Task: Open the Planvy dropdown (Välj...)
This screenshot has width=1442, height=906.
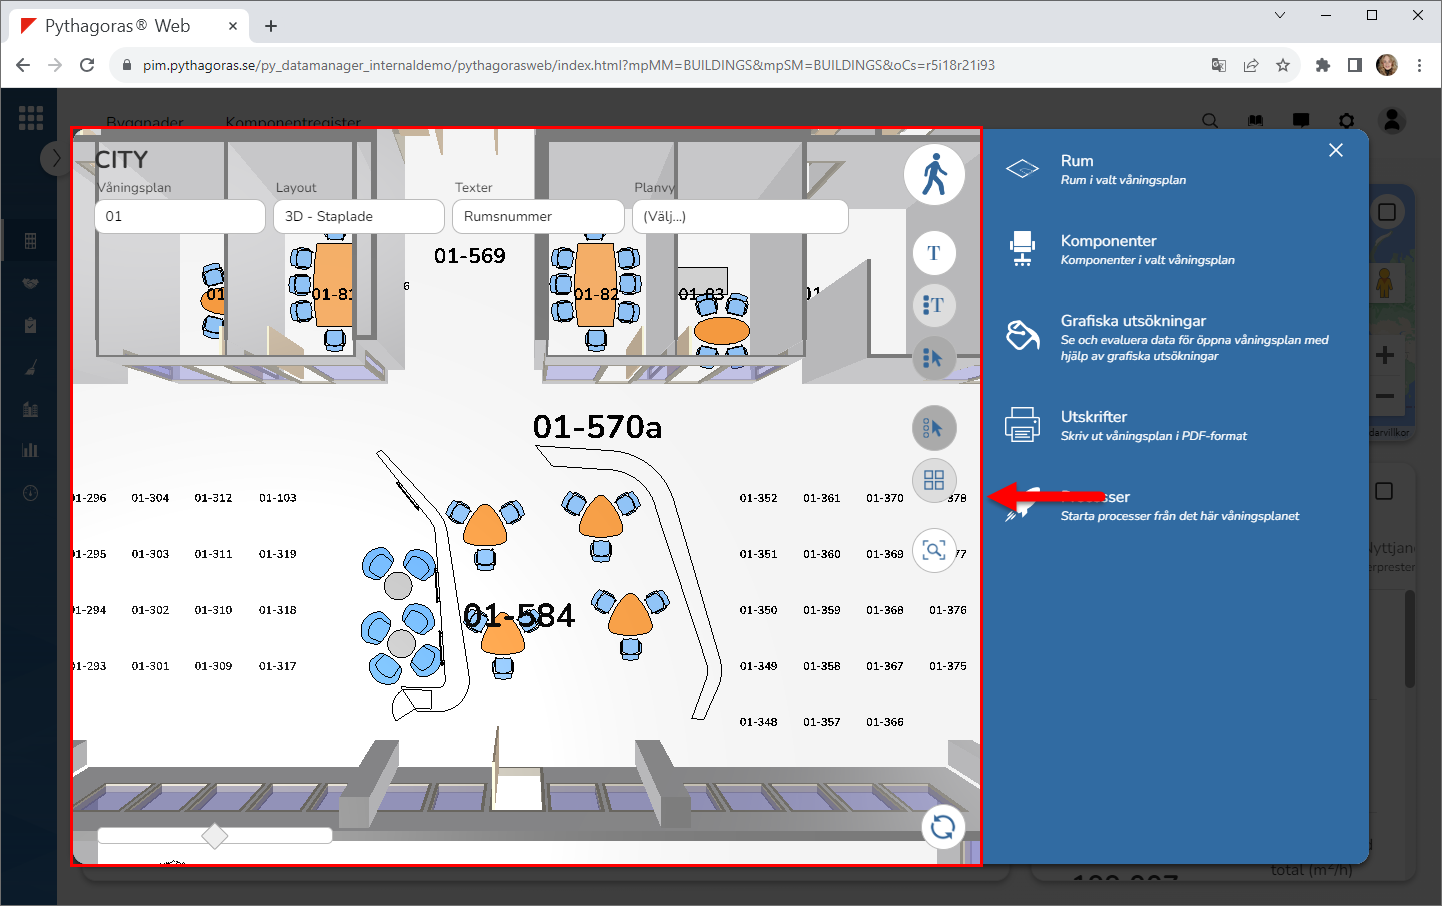Action: (740, 216)
